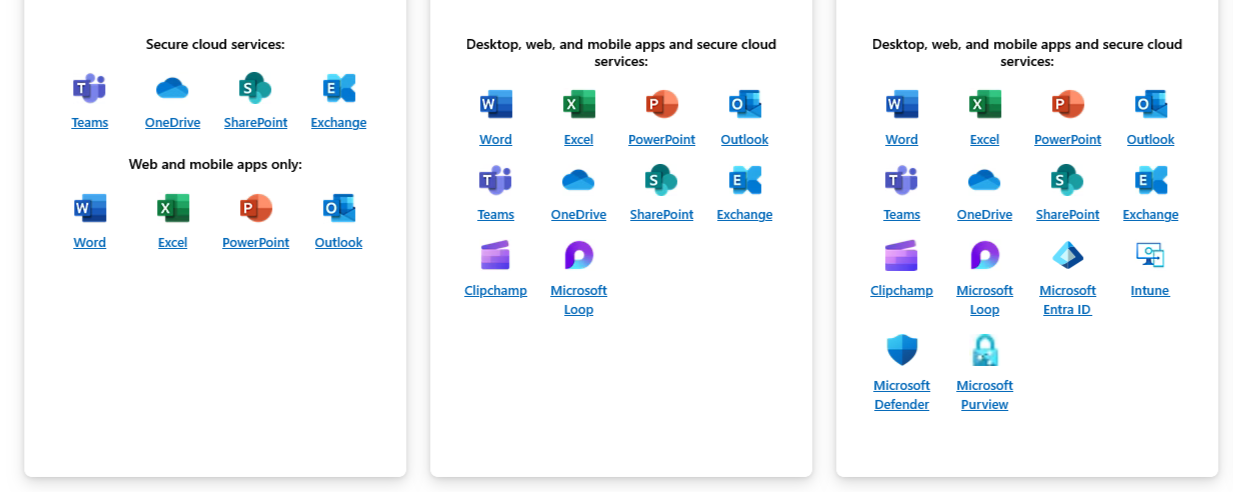Image resolution: width=1233 pixels, height=492 pixels.
Task: Open the Exchange link in the left card
Action: pos(339,123)
